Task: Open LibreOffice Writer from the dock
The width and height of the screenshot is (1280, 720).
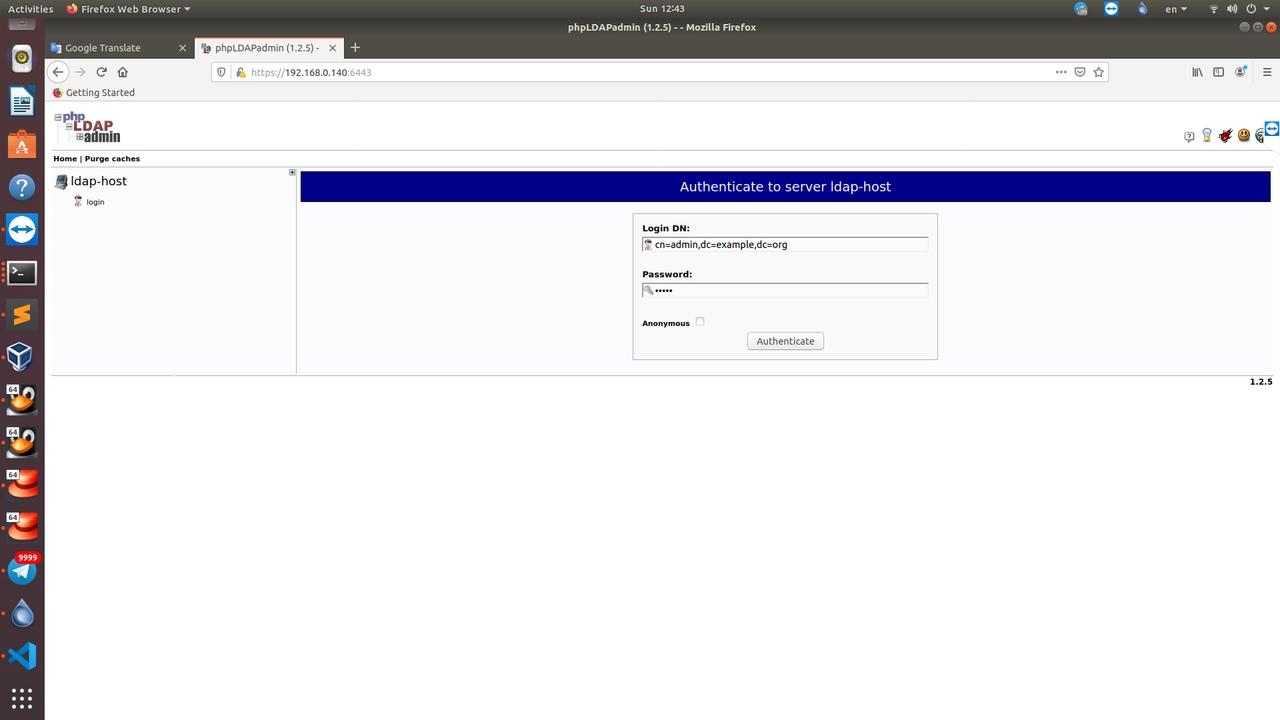Action: coord(22,101)
